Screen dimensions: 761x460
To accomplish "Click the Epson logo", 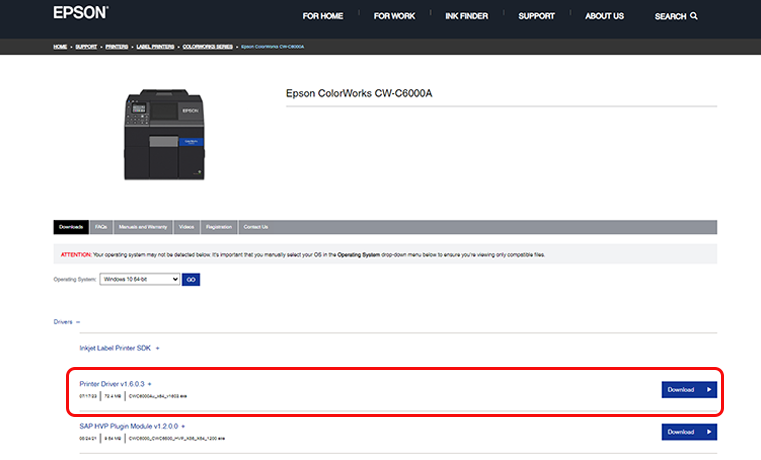I will tap(81, 13).
